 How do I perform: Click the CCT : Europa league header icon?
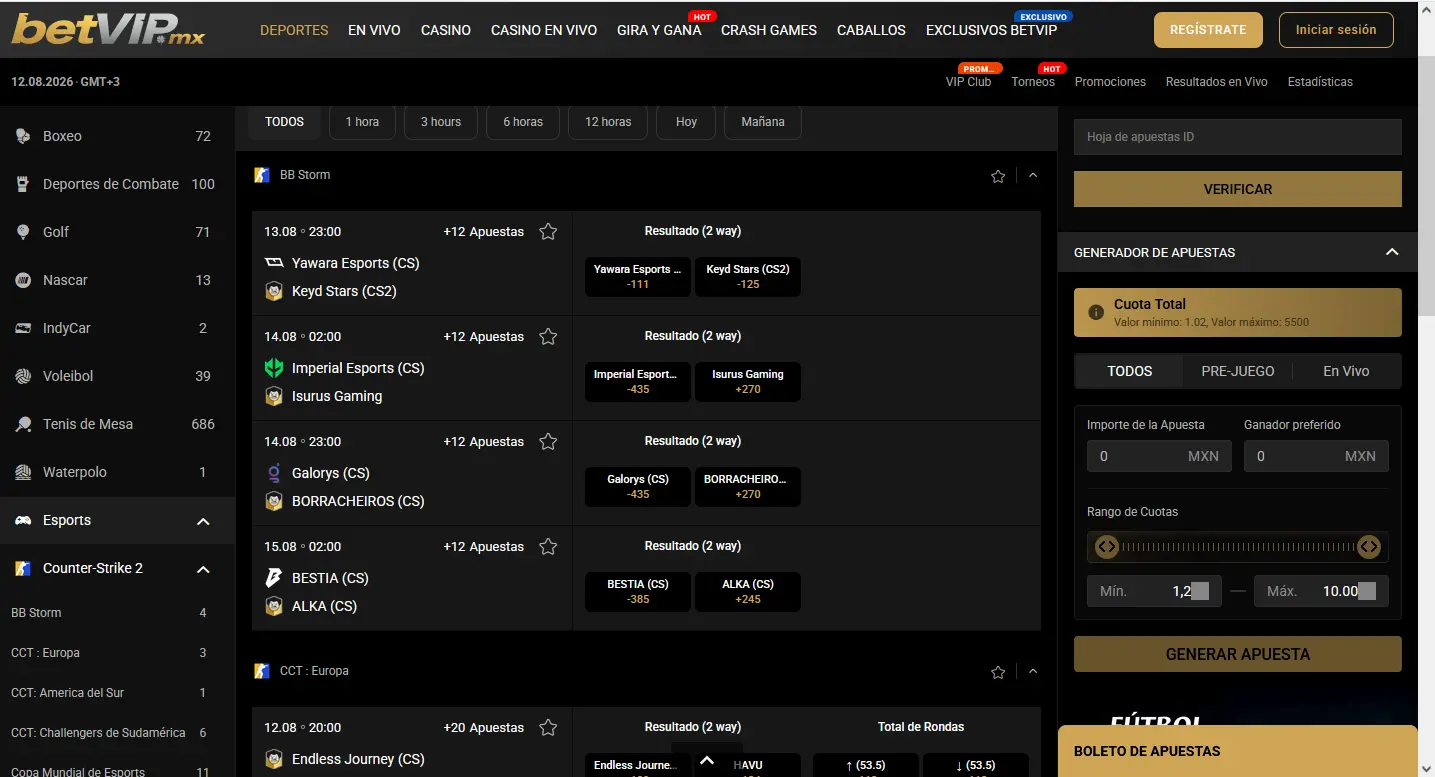click(x=262, y=671)
